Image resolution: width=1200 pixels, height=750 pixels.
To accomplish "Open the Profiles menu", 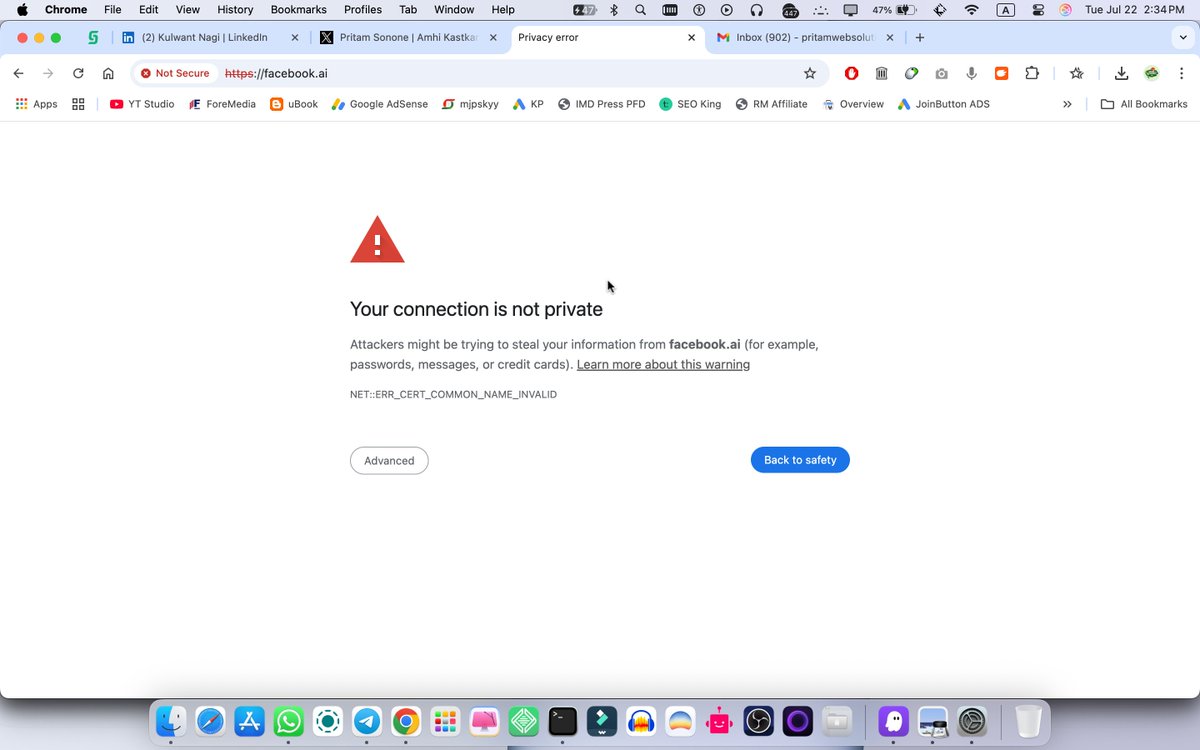I will [x=363, y=9].
